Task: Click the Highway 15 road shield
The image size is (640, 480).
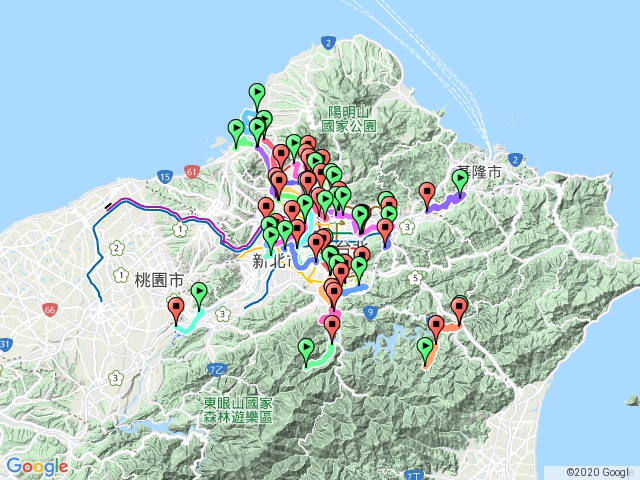Action: coord(163,177)
